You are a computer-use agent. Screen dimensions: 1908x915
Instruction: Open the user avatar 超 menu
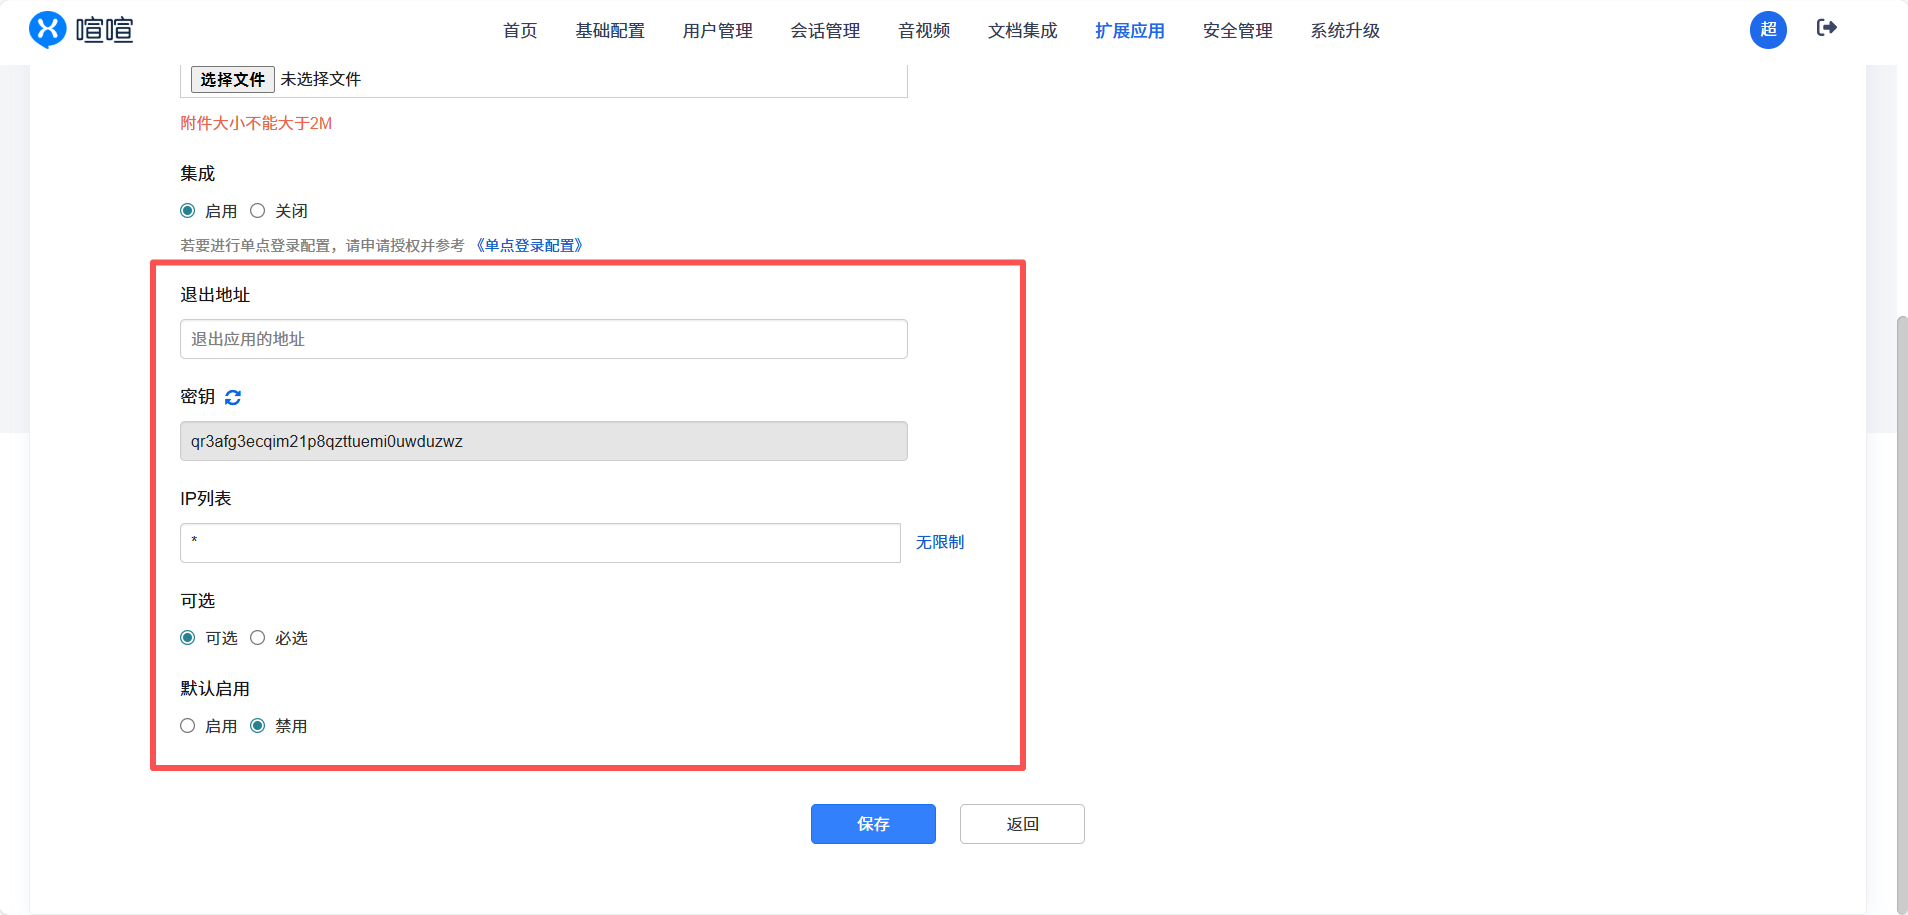click(1767, 30)
